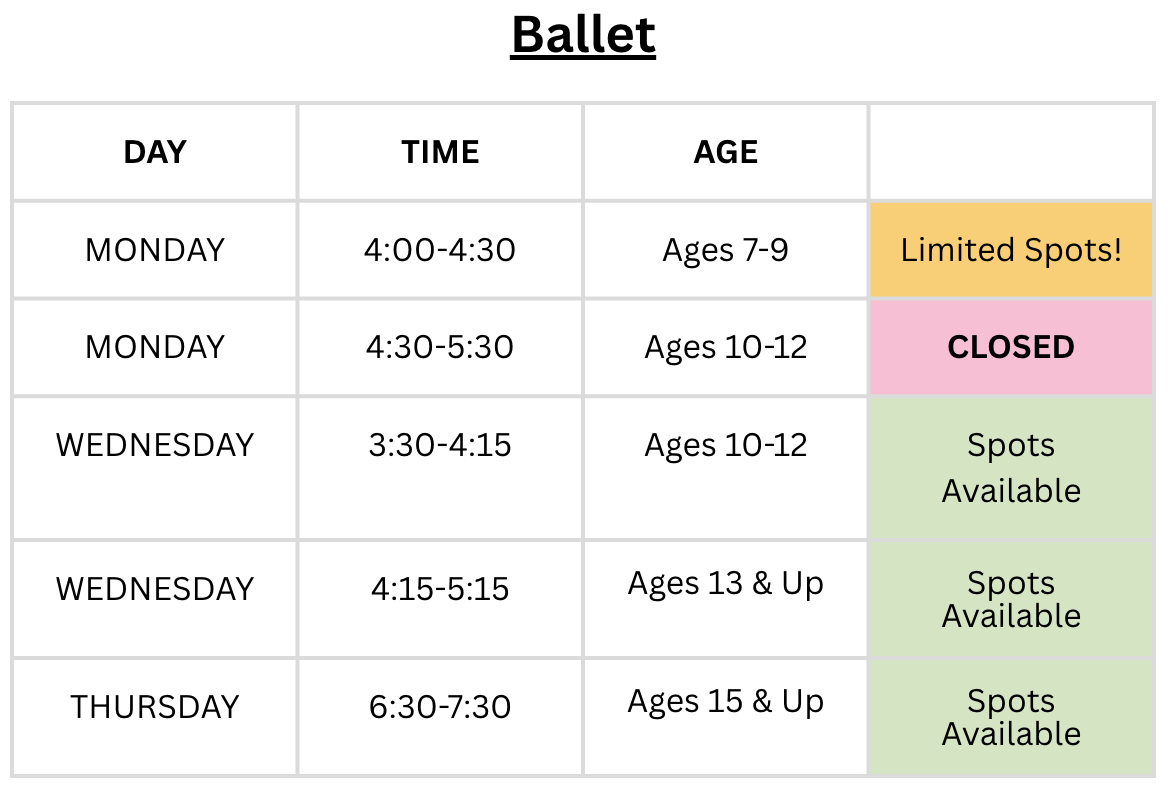Click the Monday 4:00-4:30 time cell
Image resolution: width=1168 pixels, height=800 pixels.
(x=440, y=250)
